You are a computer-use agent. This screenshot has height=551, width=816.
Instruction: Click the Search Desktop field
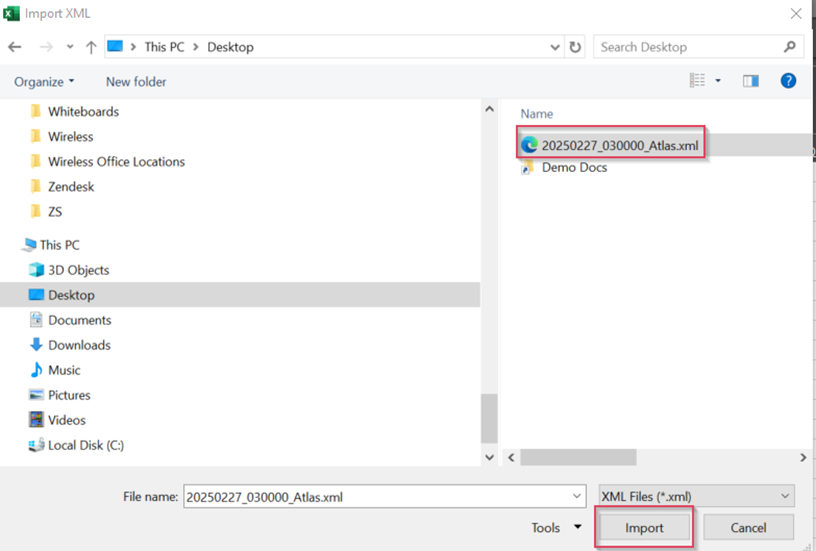tap(690, 47)
